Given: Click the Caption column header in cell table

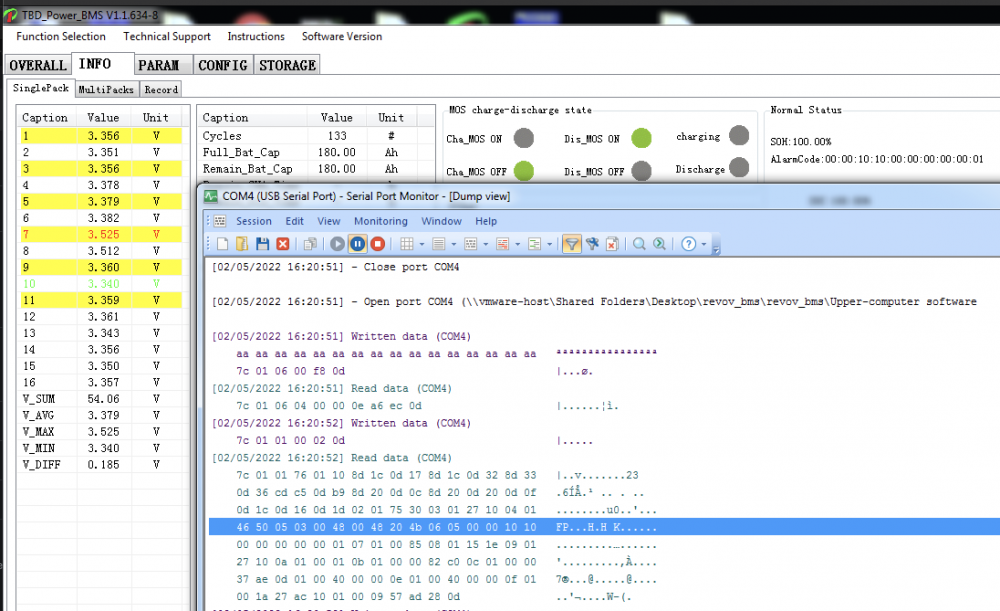Looking at the screenshot, I should 45,117.
